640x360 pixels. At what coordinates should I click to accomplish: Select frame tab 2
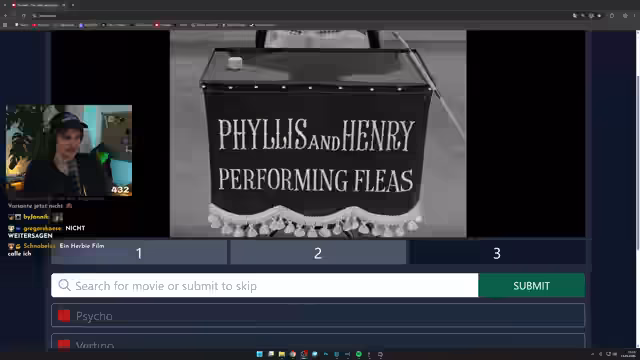318,252
